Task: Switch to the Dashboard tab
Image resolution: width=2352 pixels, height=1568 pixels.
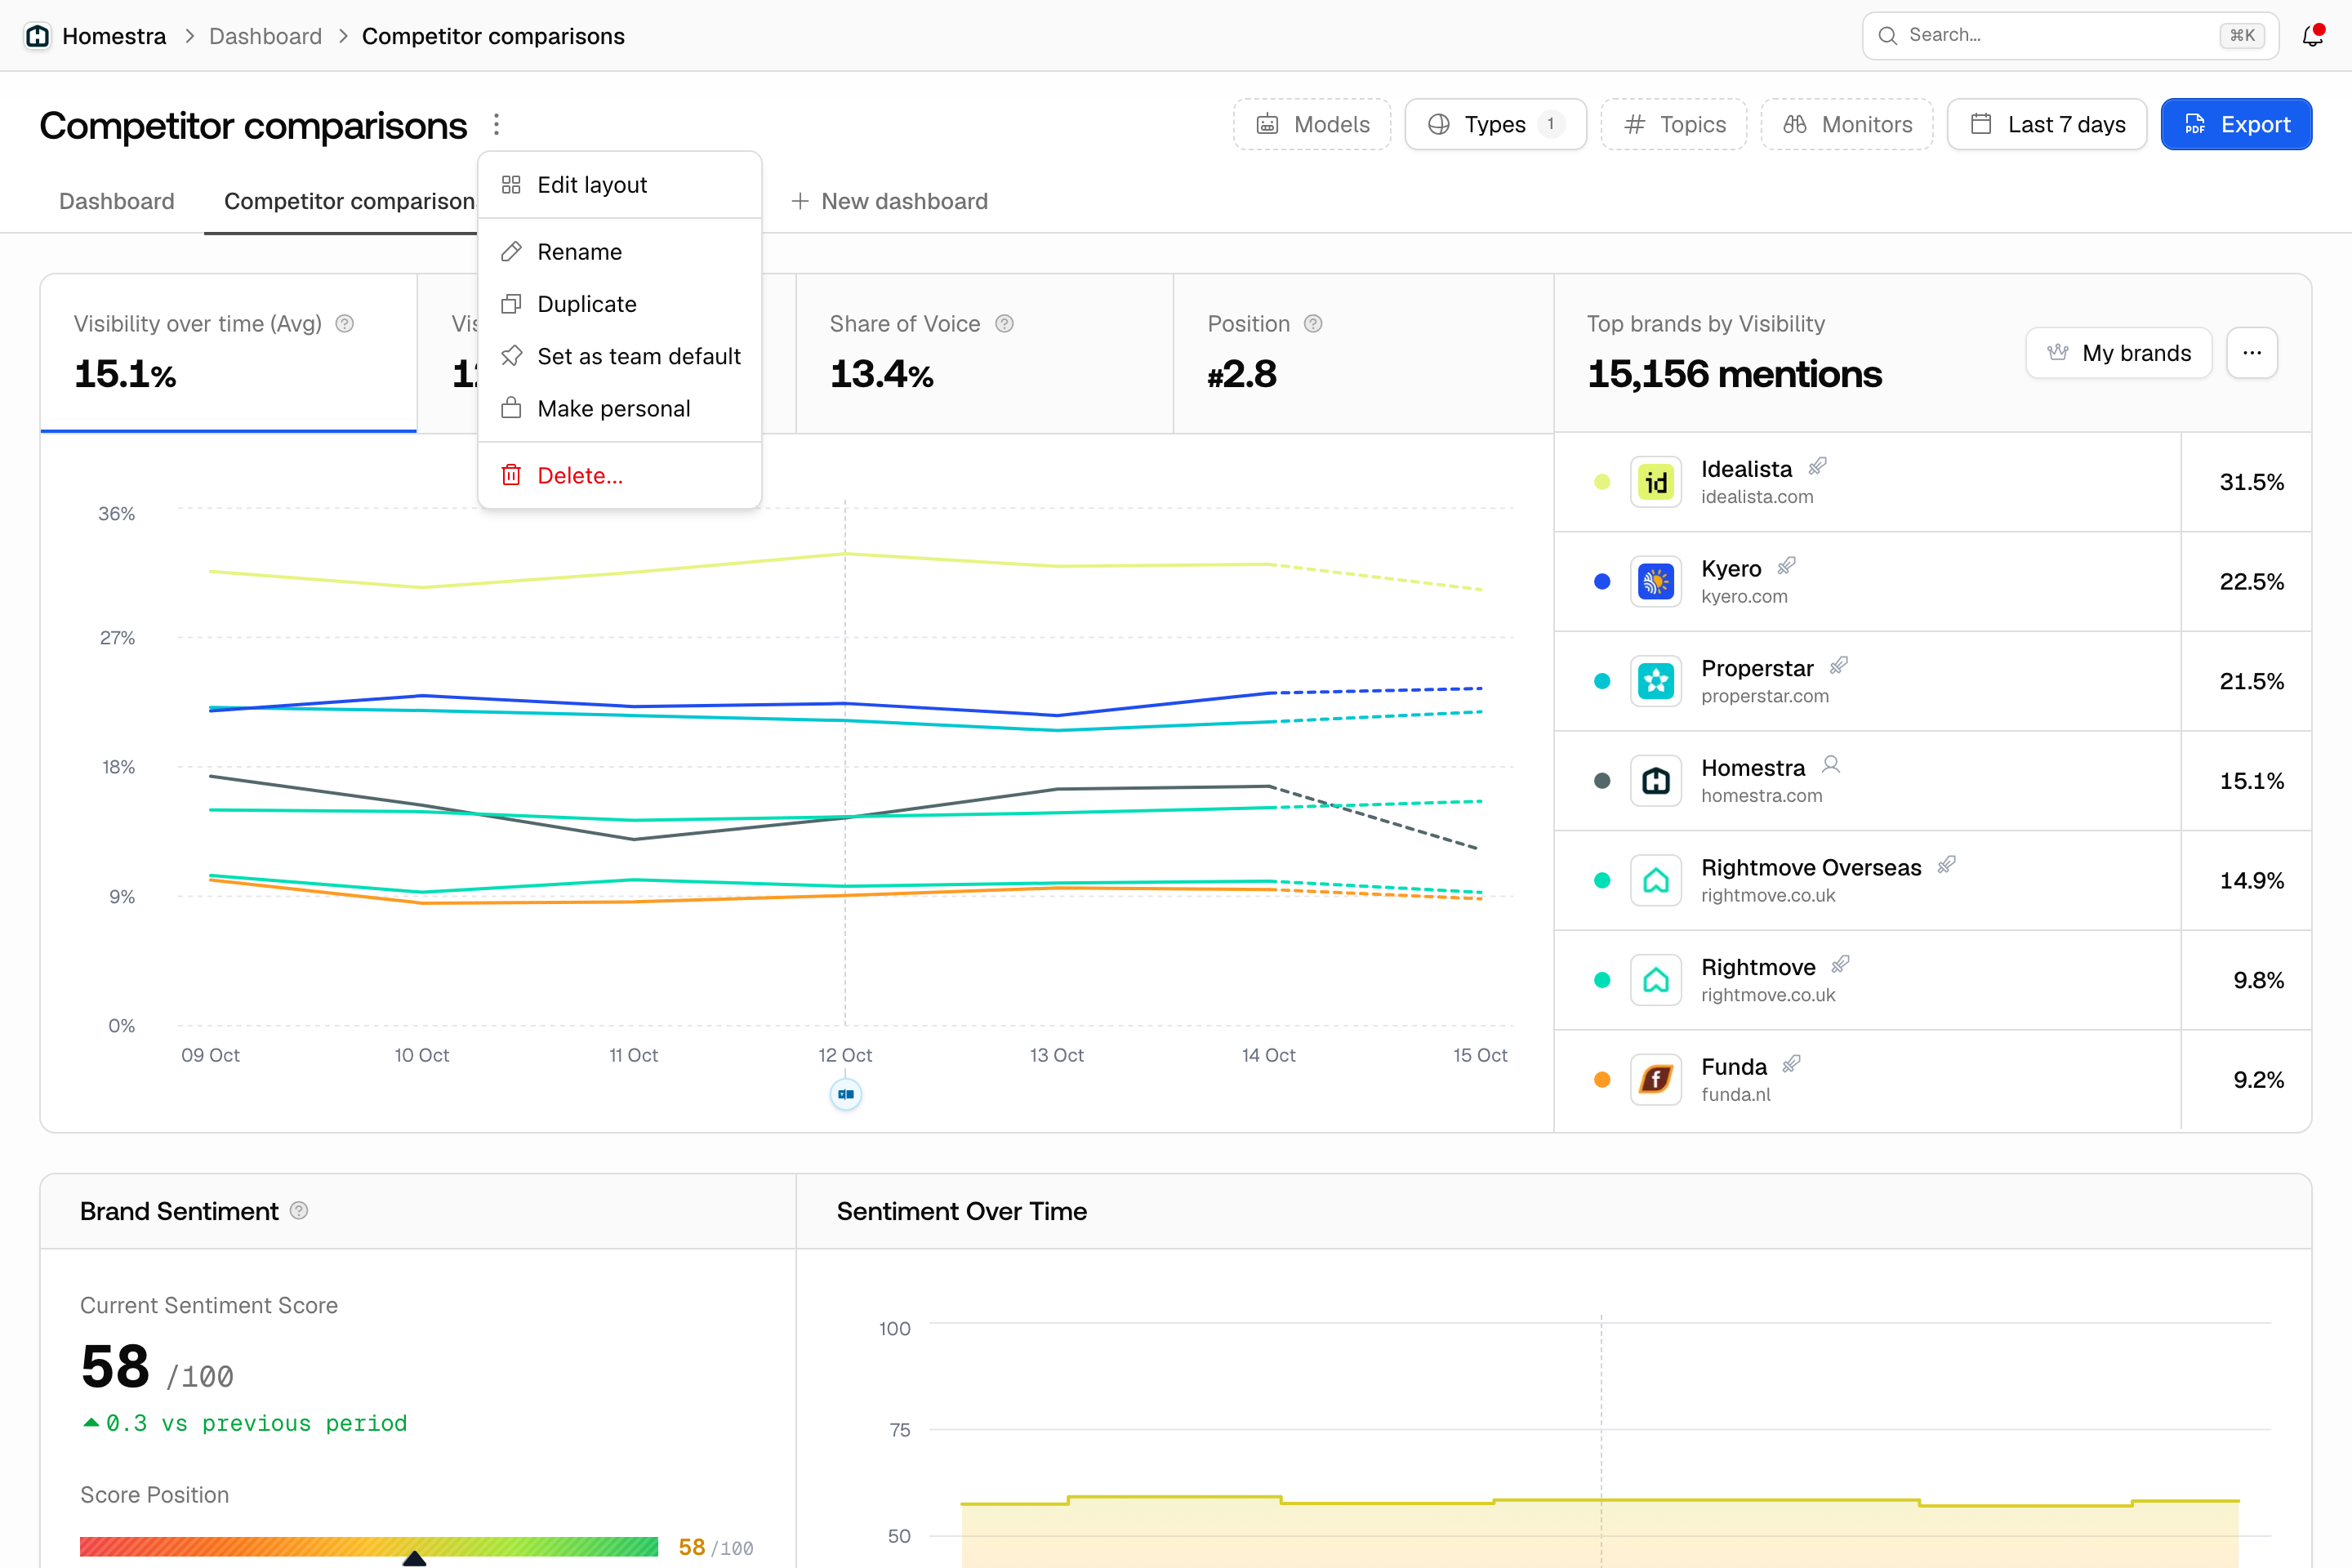Action: (x=117, y=201)
